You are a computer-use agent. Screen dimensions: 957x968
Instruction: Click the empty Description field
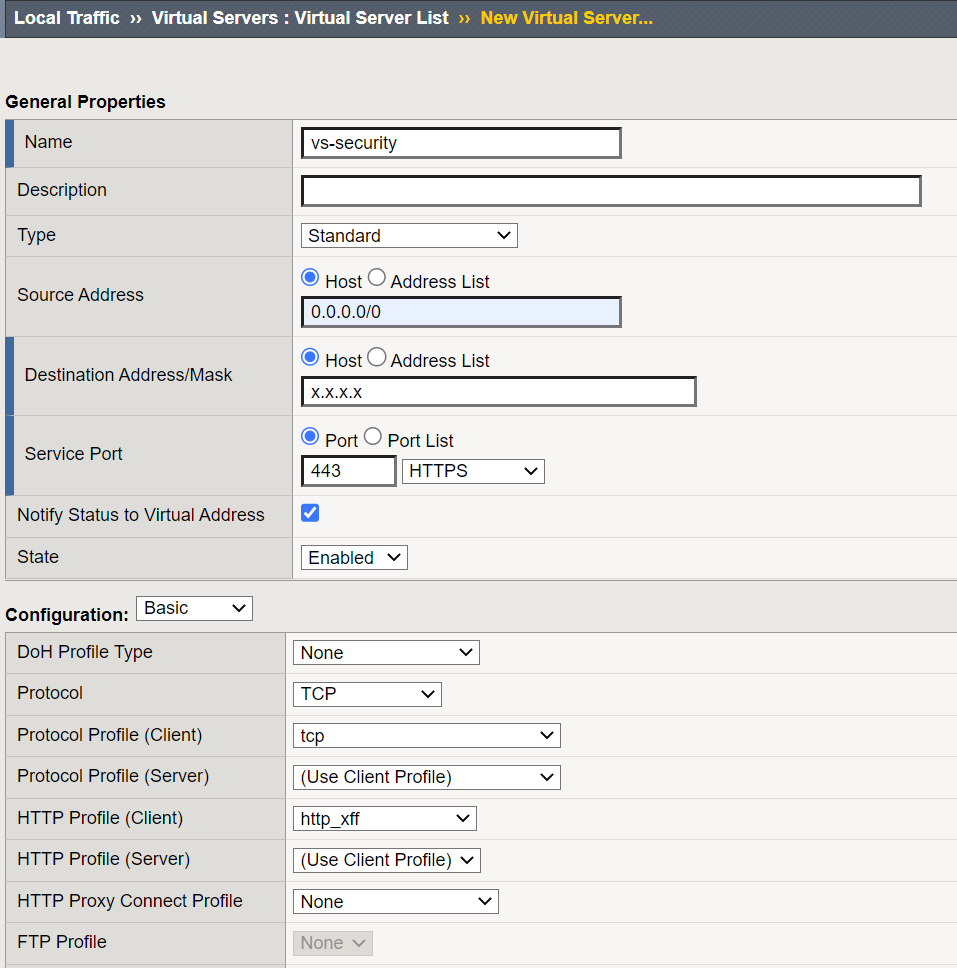[611, 191]
